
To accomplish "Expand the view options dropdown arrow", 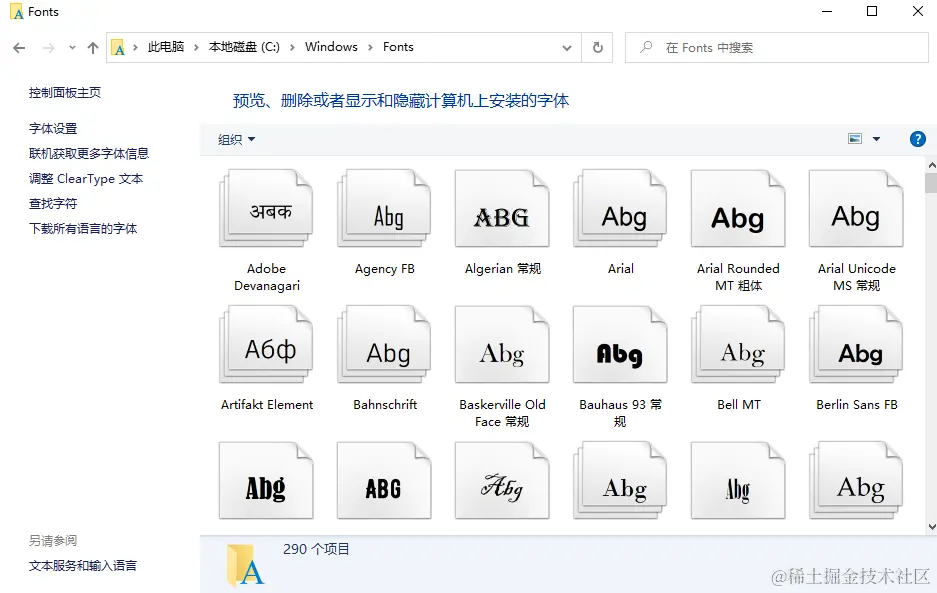I will 876,139.
